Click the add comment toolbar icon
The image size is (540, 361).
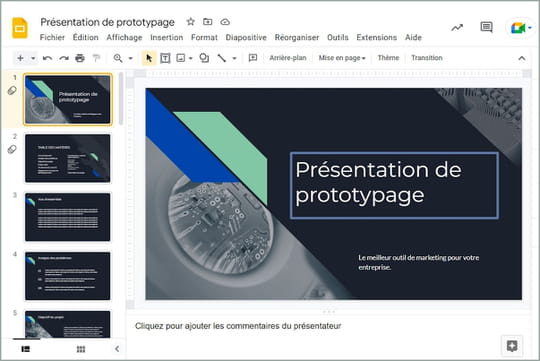tap(253, 58)
